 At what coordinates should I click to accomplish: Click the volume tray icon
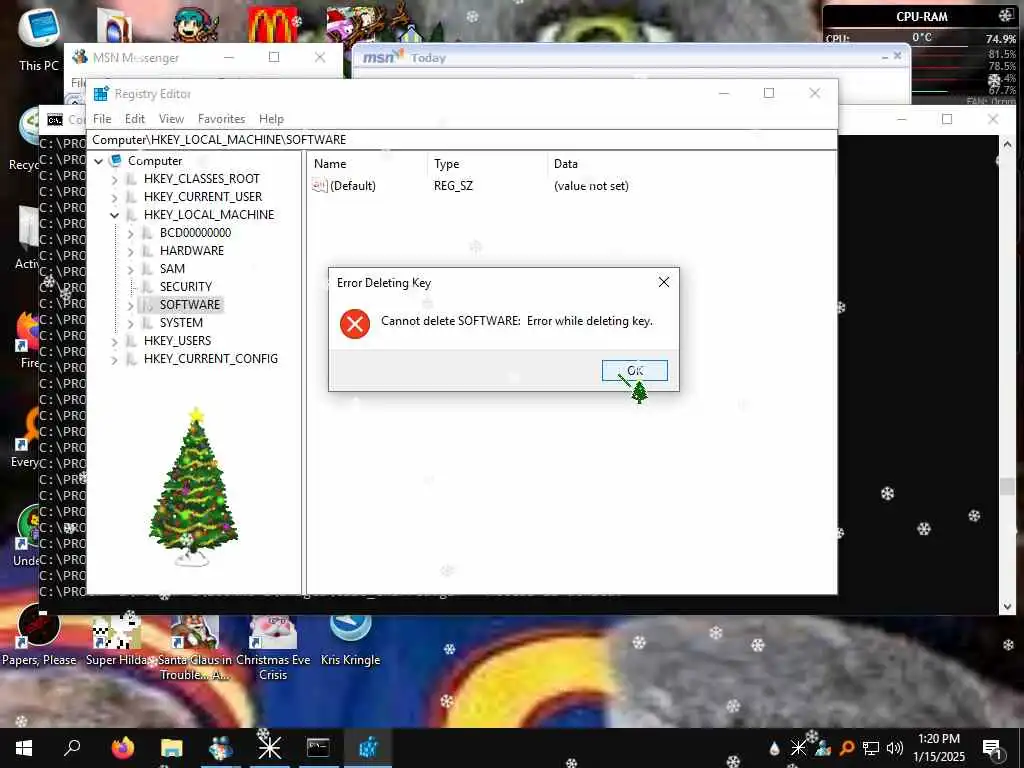(894, 748)
